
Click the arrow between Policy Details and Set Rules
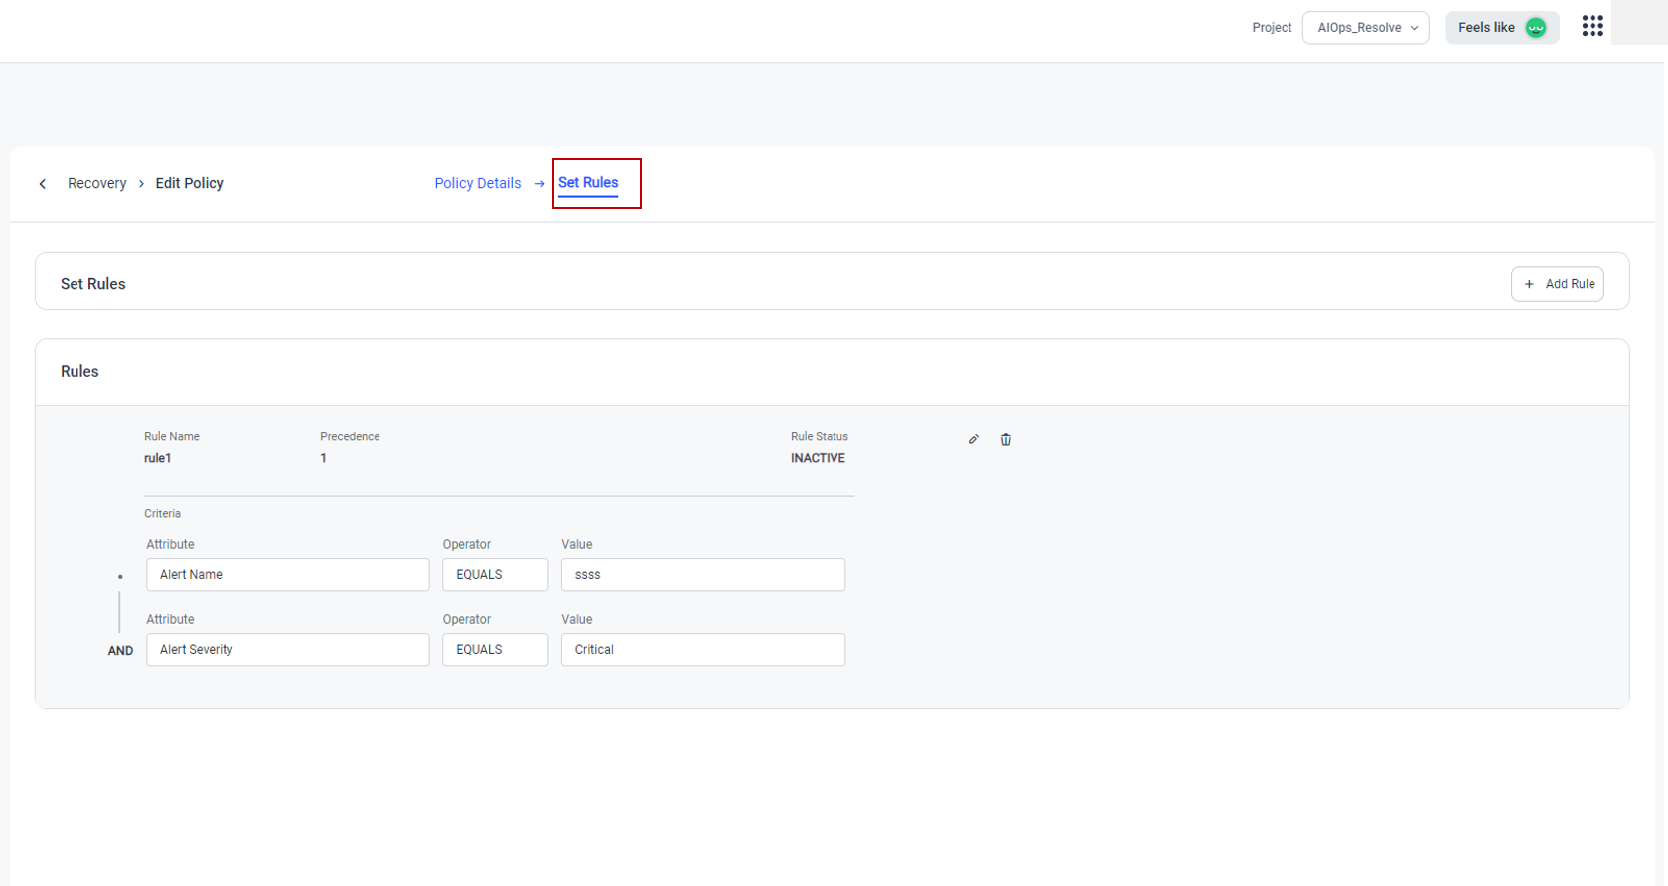point(539,184)
